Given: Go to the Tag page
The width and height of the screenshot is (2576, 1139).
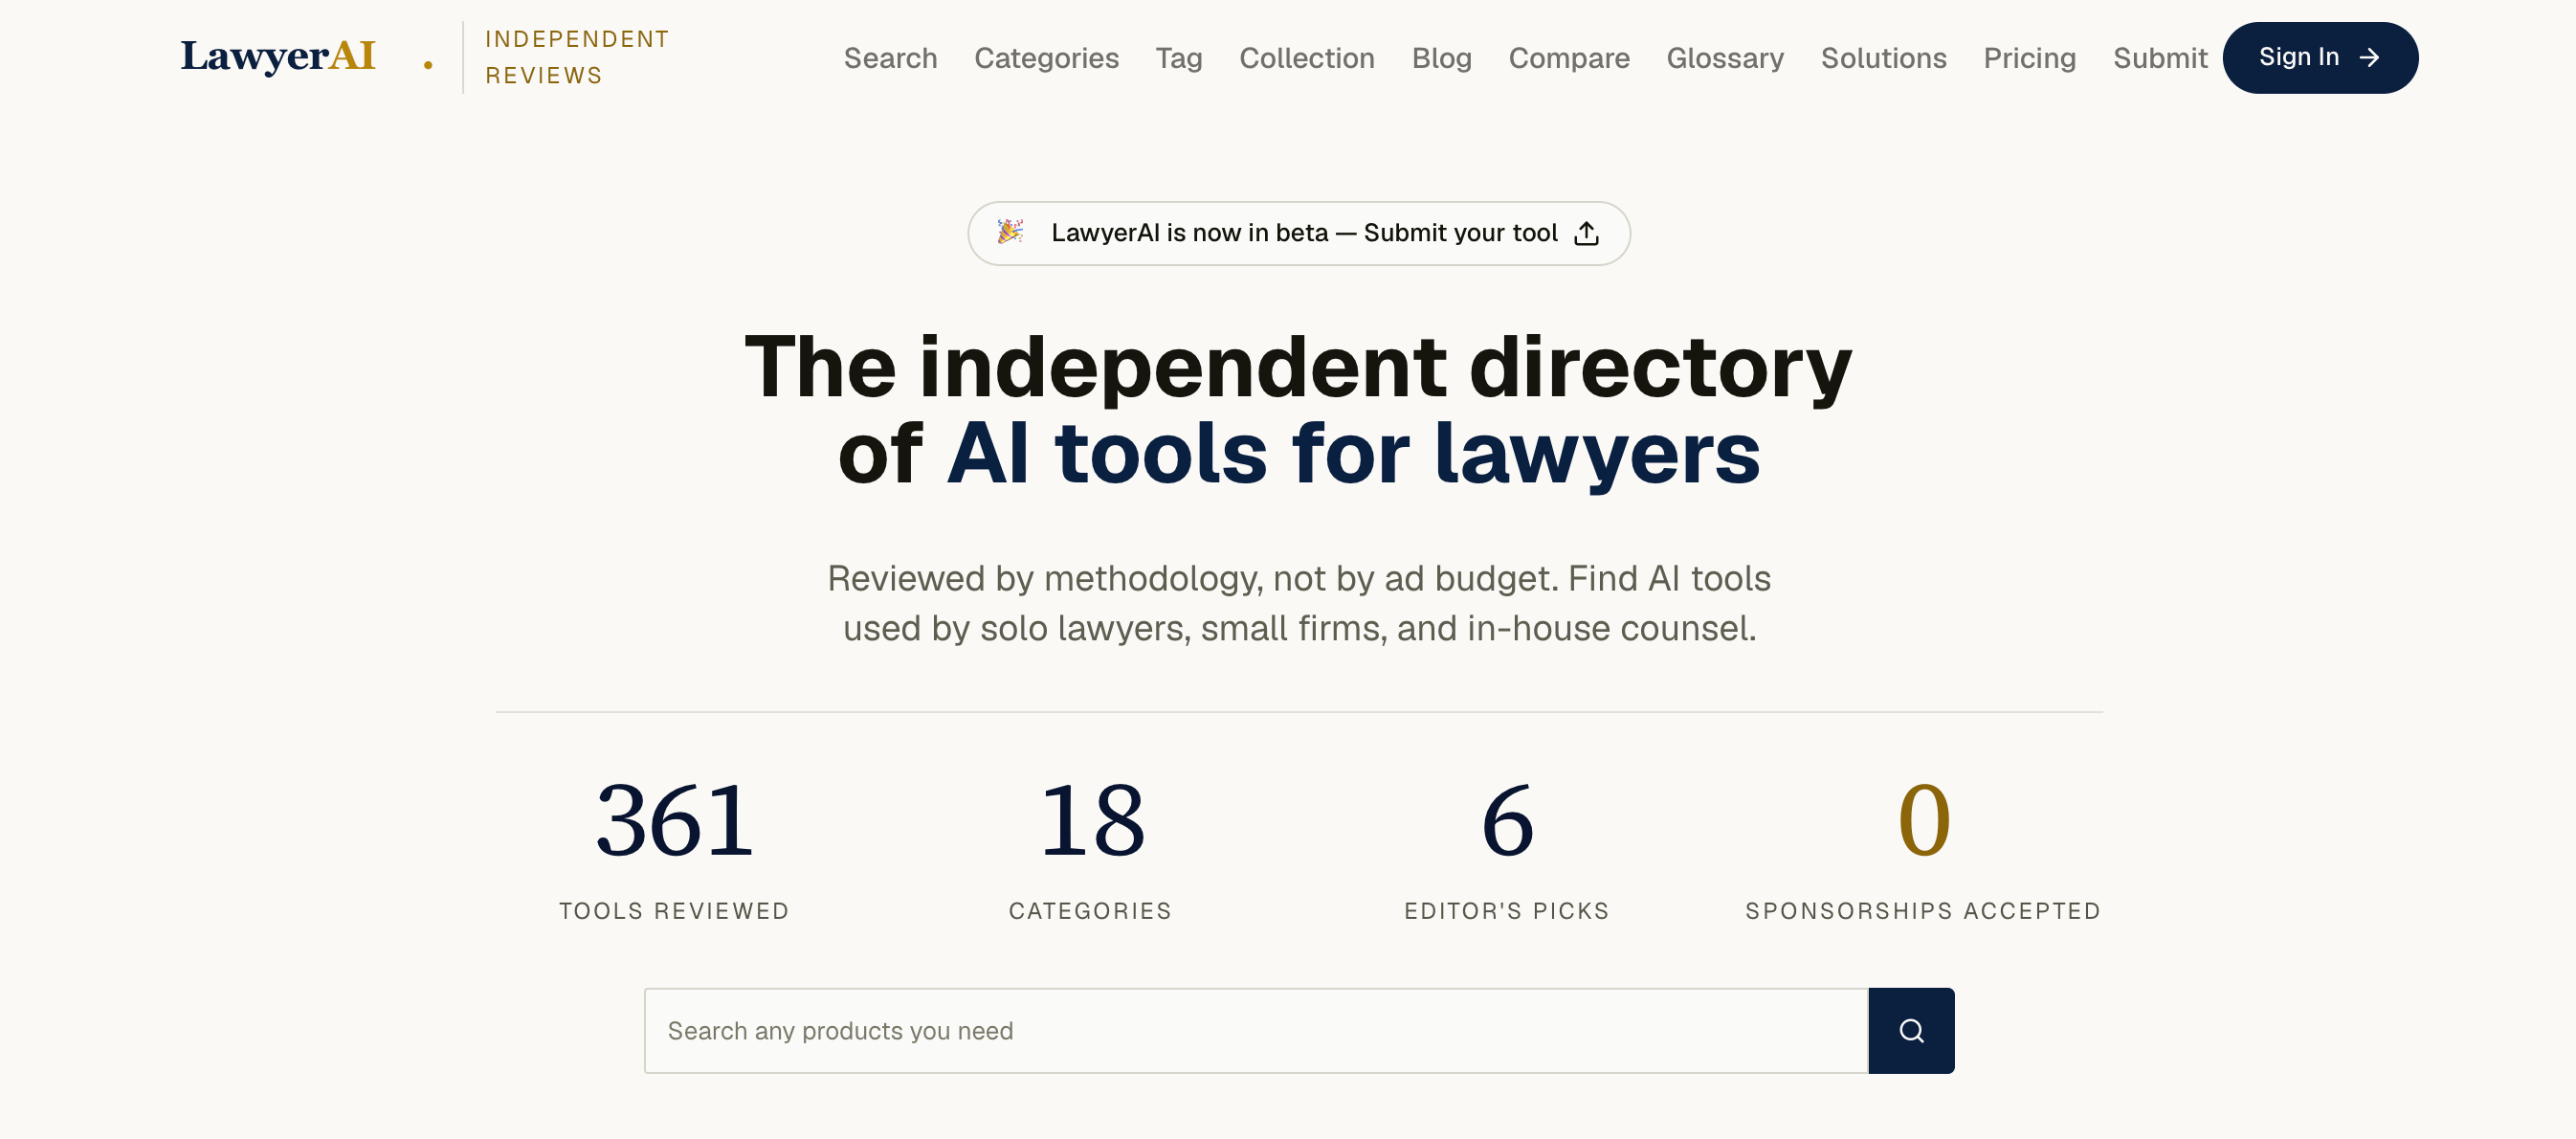Looking at the screenshot, I should (x=1178, y=58).
